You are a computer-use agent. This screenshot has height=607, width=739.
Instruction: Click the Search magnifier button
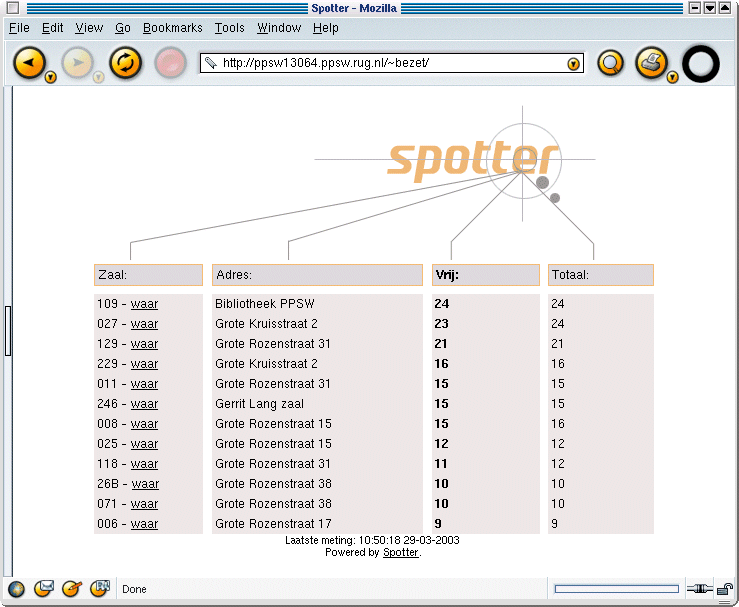(610, 63)
